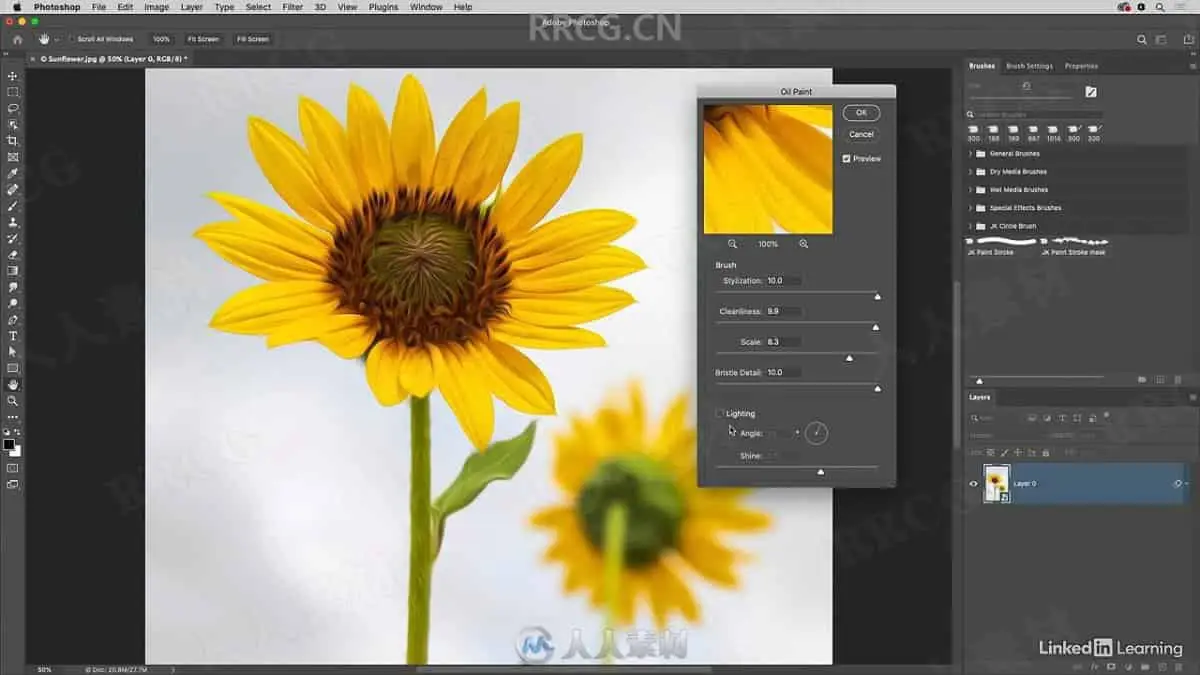Screen dimensions: 1200x675
Task: Pick the Hand tool in the toolbar
Action: [x=12, y=384]
